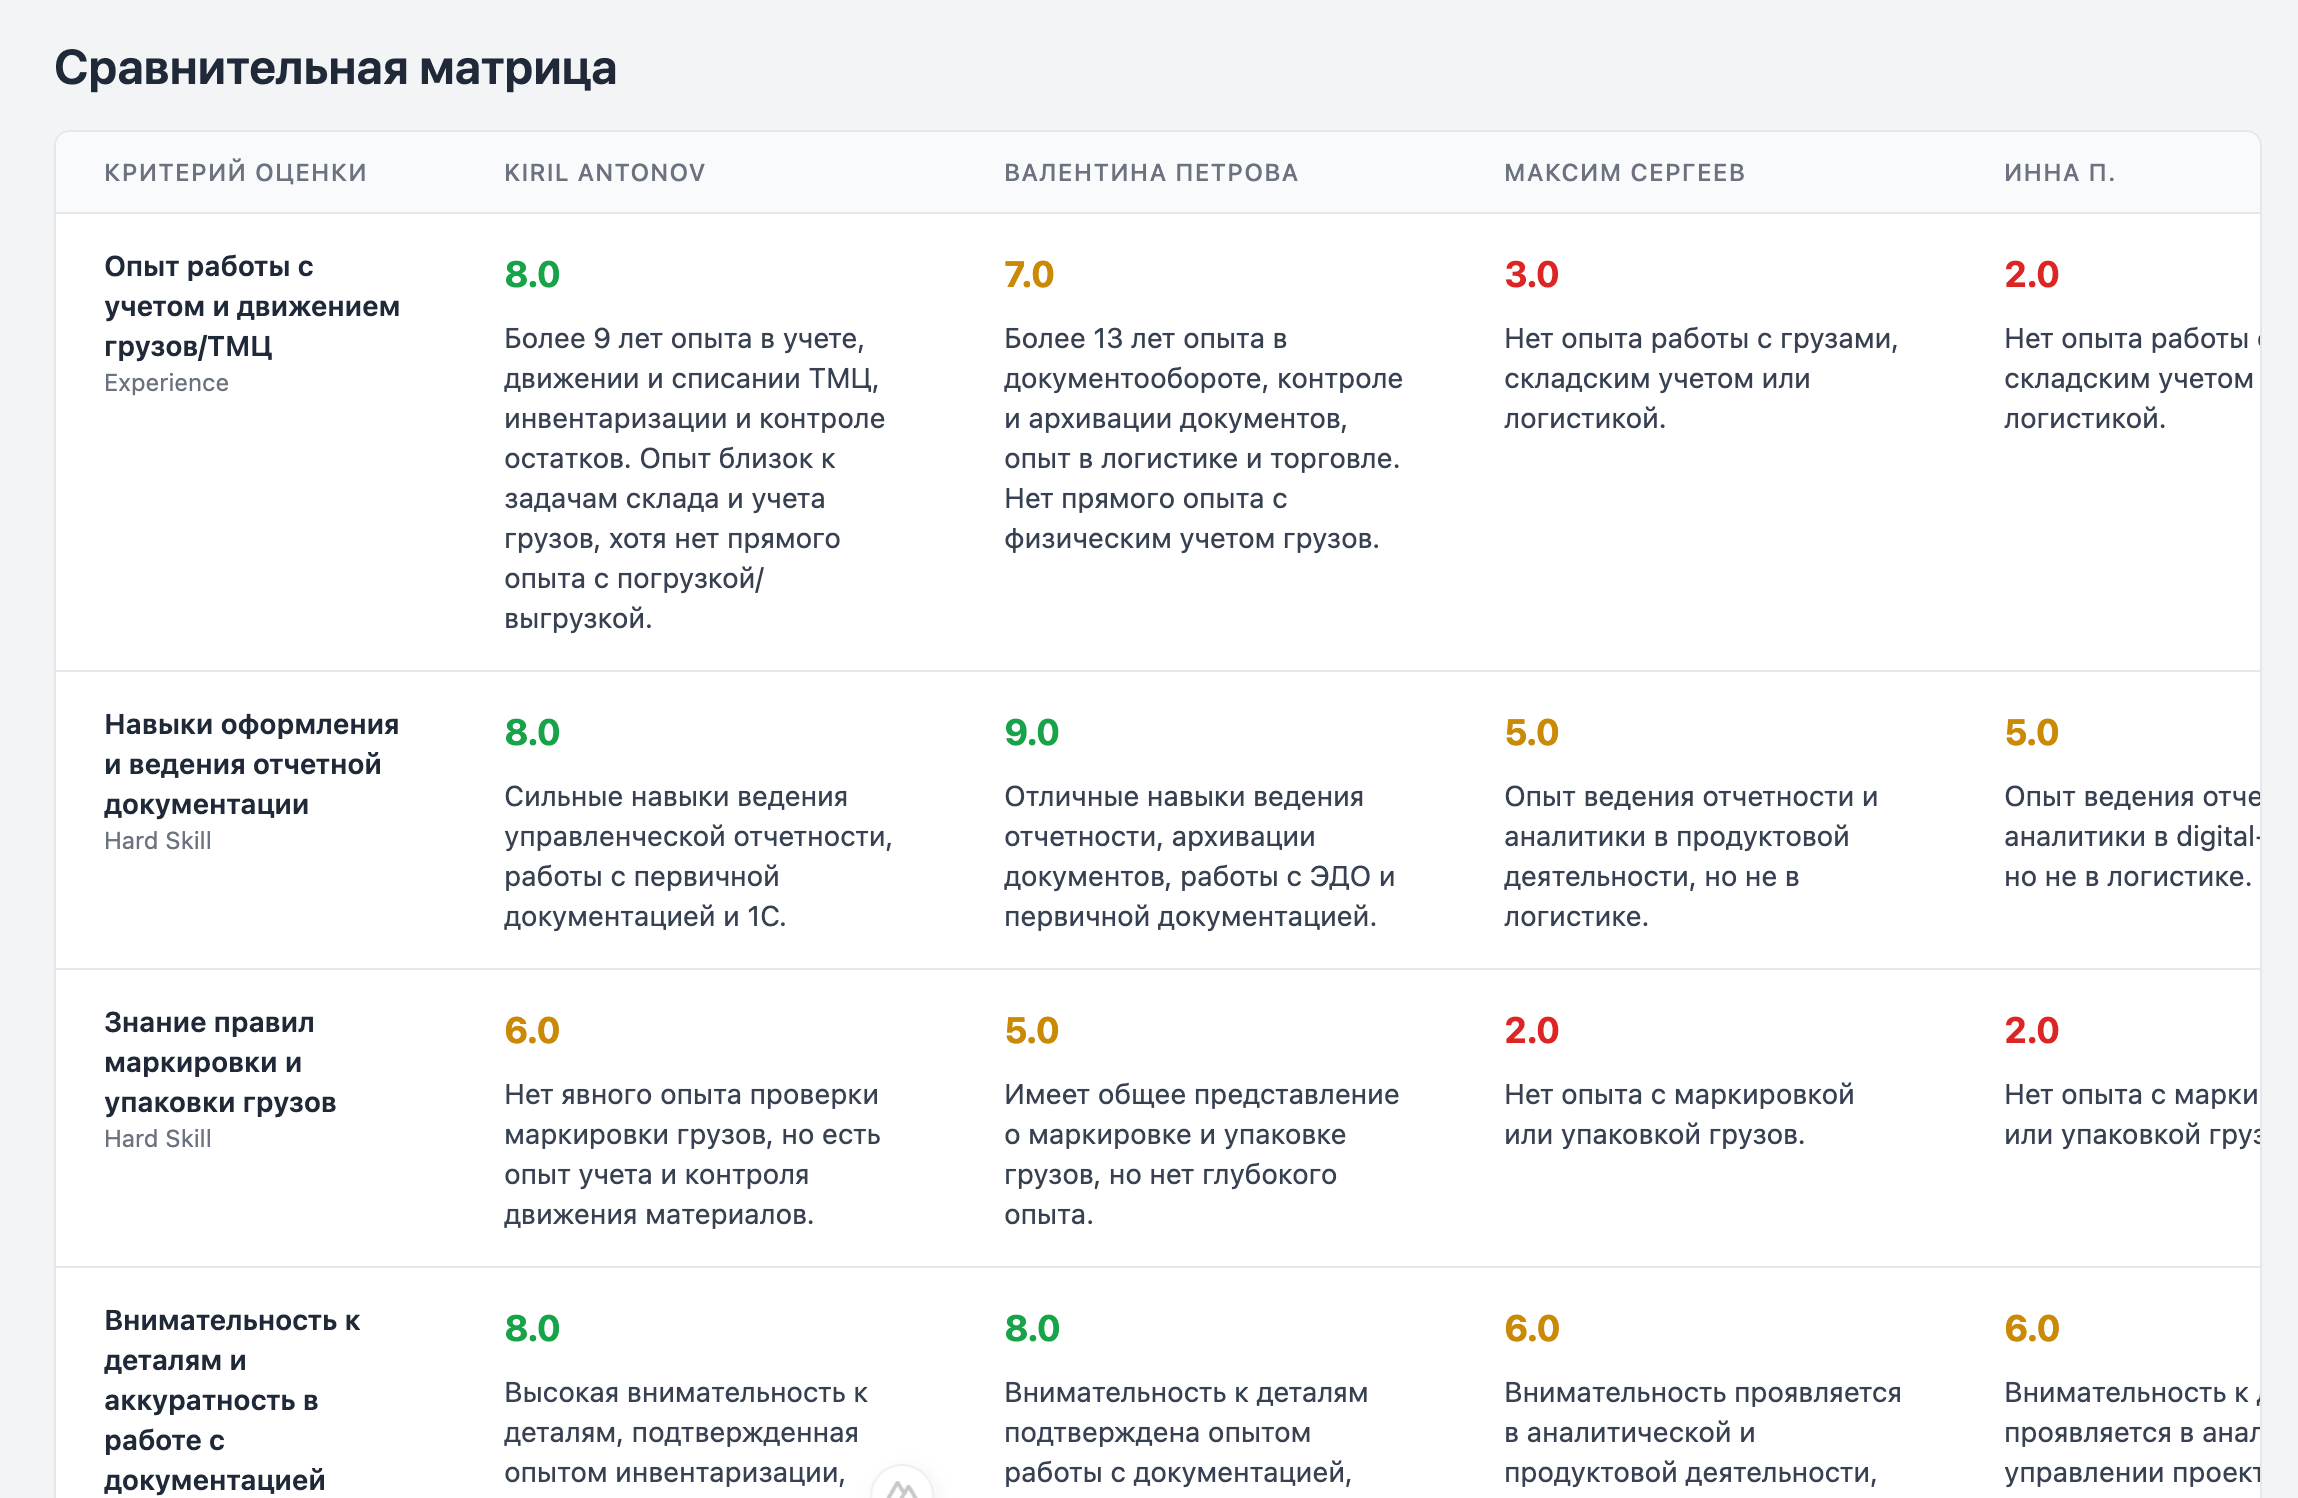Select Валентина Петрова's 9.0 documentation score

coord(1031,732)
